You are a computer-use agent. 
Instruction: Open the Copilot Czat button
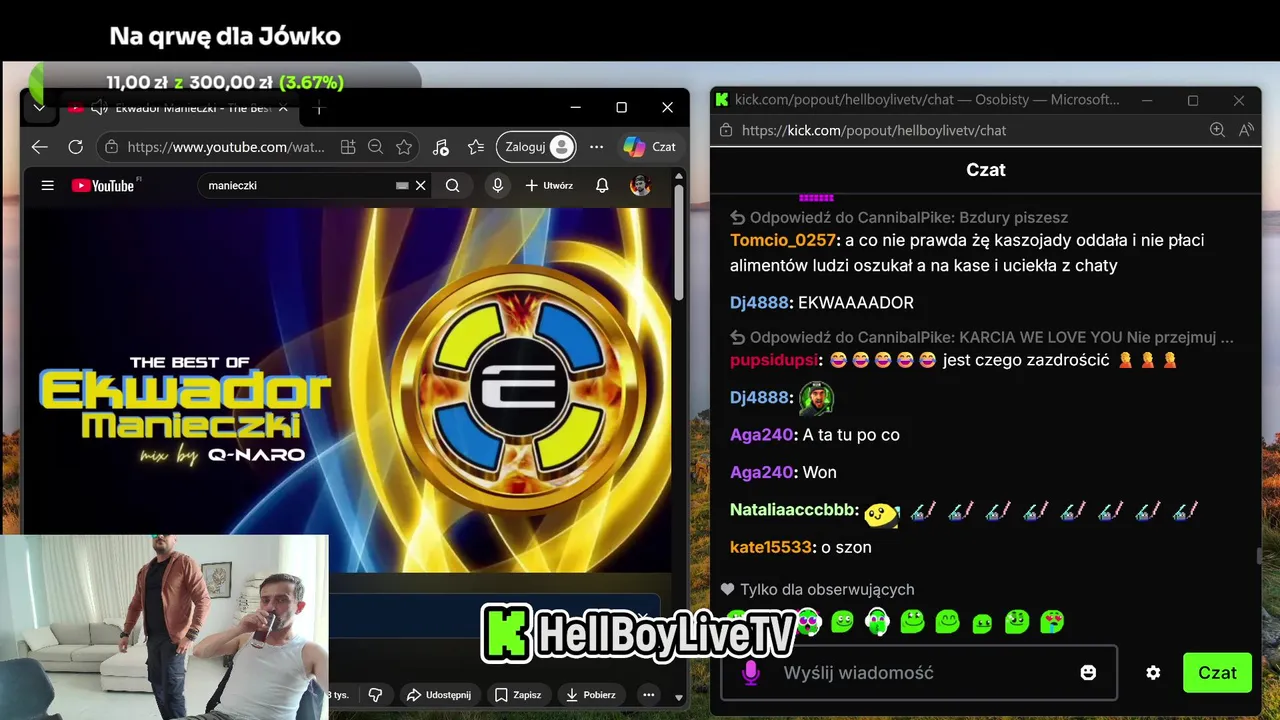point(650,147)
